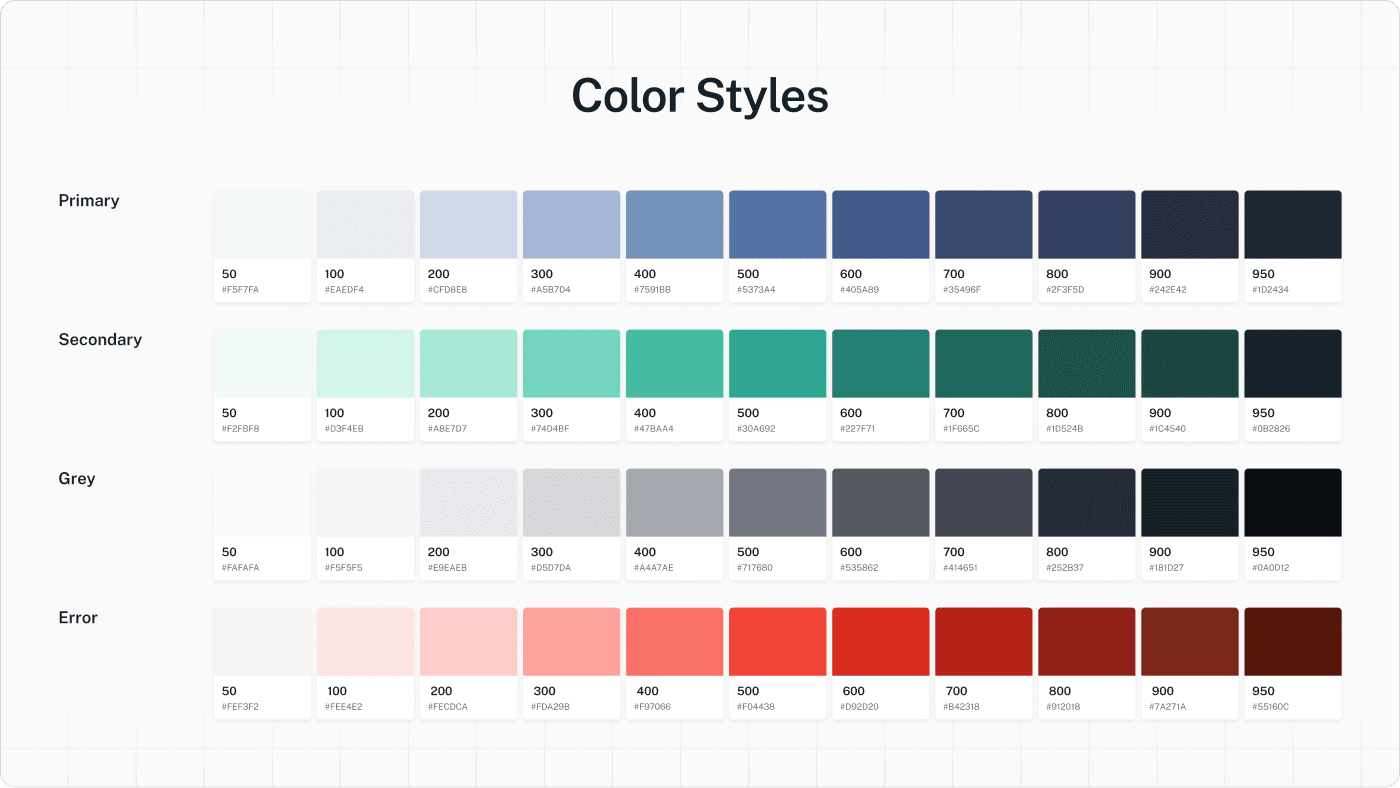Select the hex value #CFD8E8
The height and width of the screenshot is (788, 1400).
click(x=447, y=290)
